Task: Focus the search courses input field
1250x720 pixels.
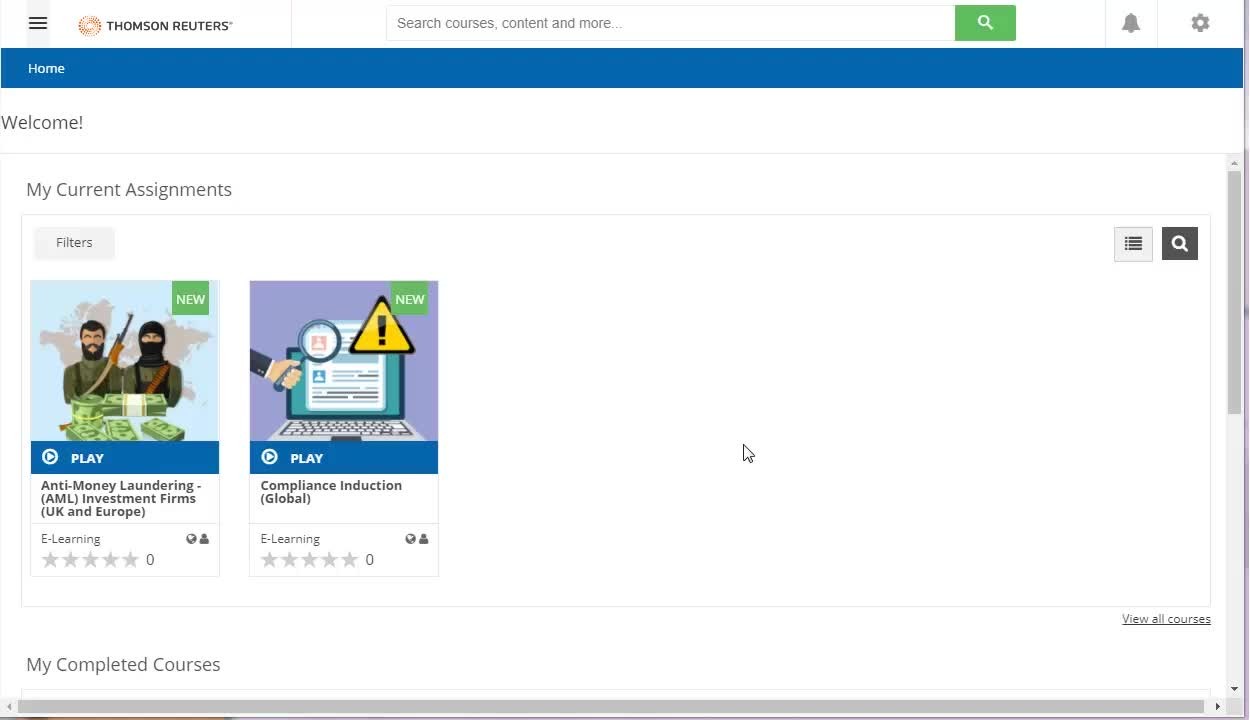Action: coord(670,23)
